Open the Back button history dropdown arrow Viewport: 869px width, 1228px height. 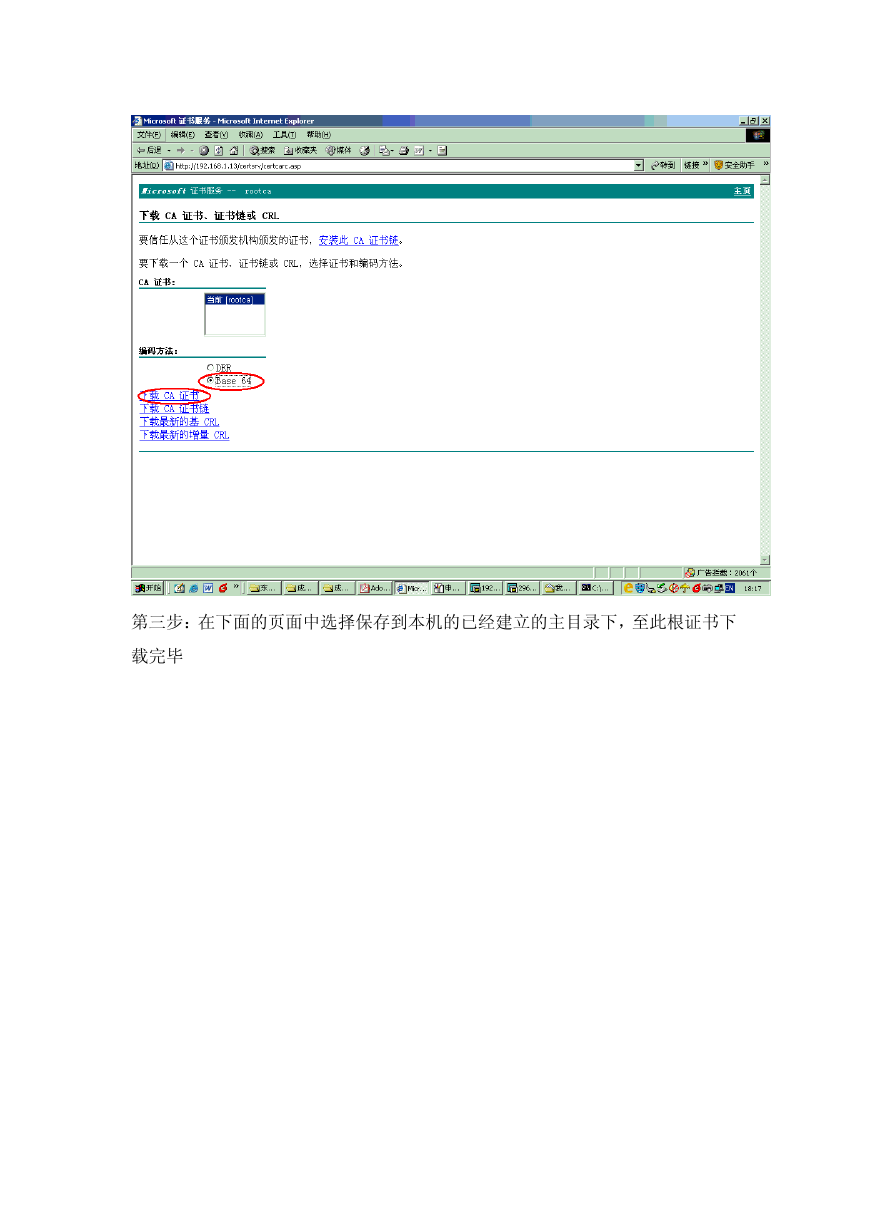(169, 150)
